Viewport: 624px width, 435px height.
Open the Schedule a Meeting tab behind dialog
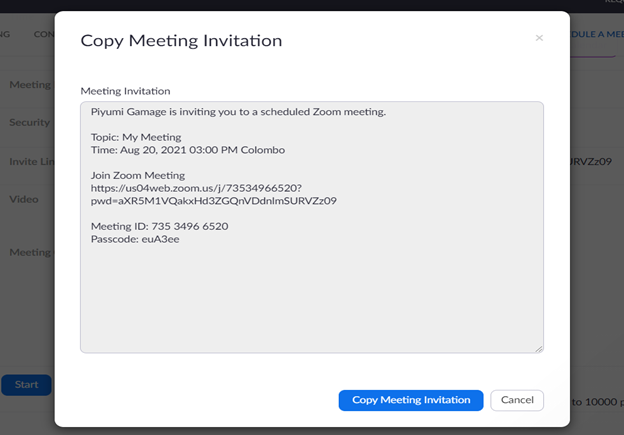(597, 34)
